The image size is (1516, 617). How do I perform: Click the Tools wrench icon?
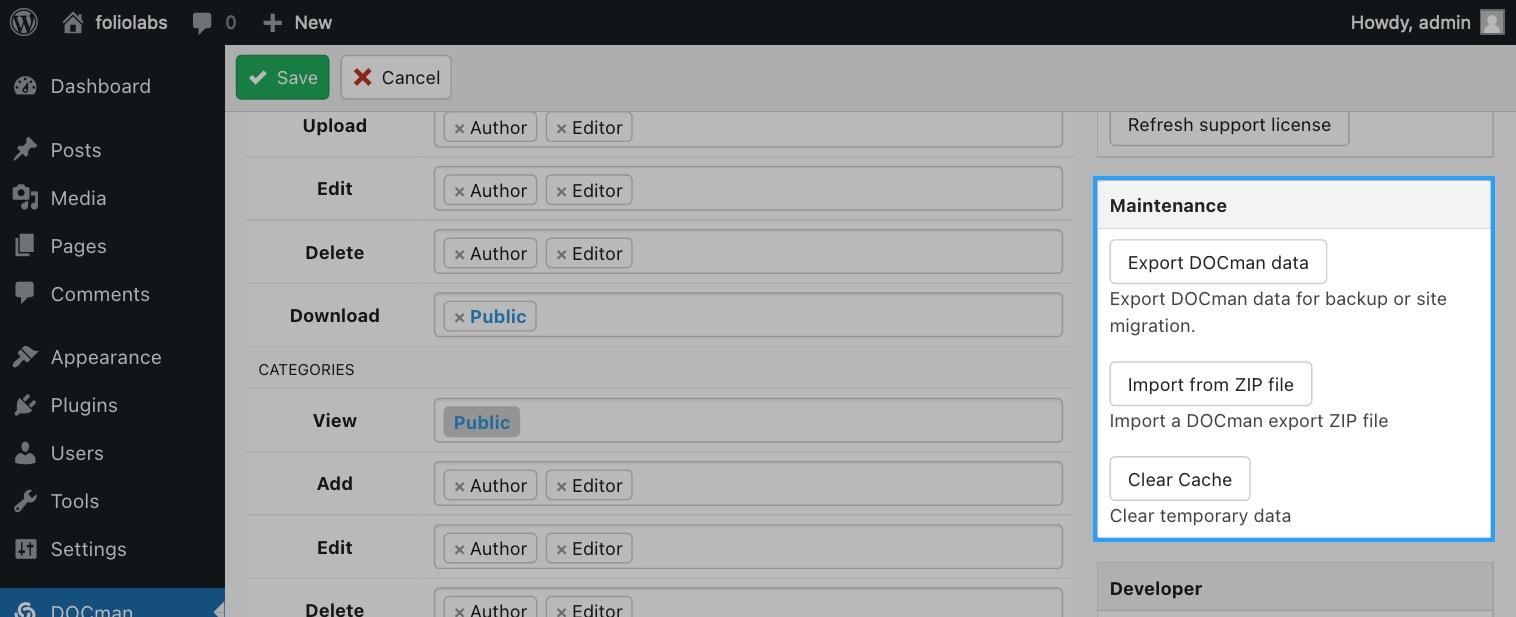pyautogui.click(x=25, y=501)
